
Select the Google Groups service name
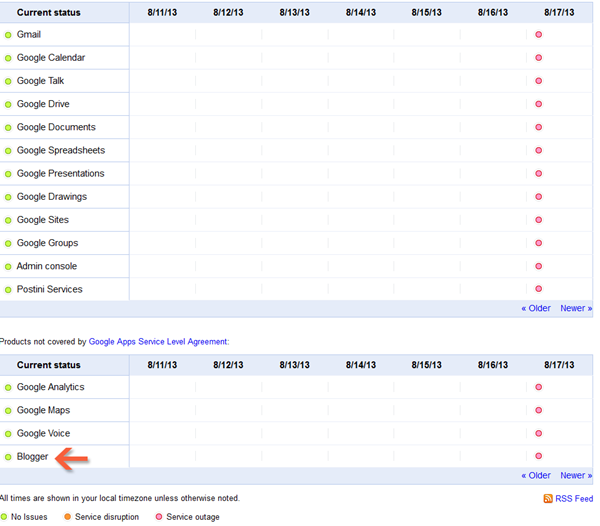pyautogui.click(x=47, y=243)
